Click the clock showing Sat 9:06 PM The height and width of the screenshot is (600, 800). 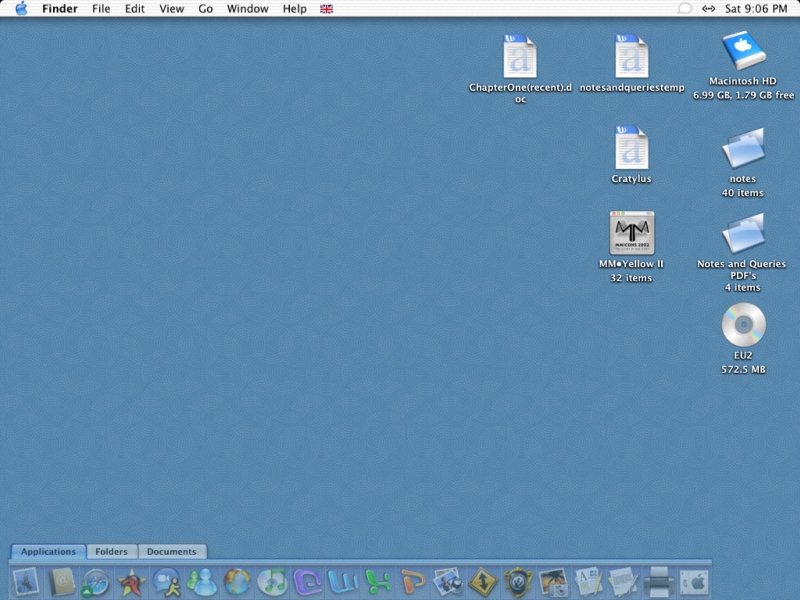756,9
